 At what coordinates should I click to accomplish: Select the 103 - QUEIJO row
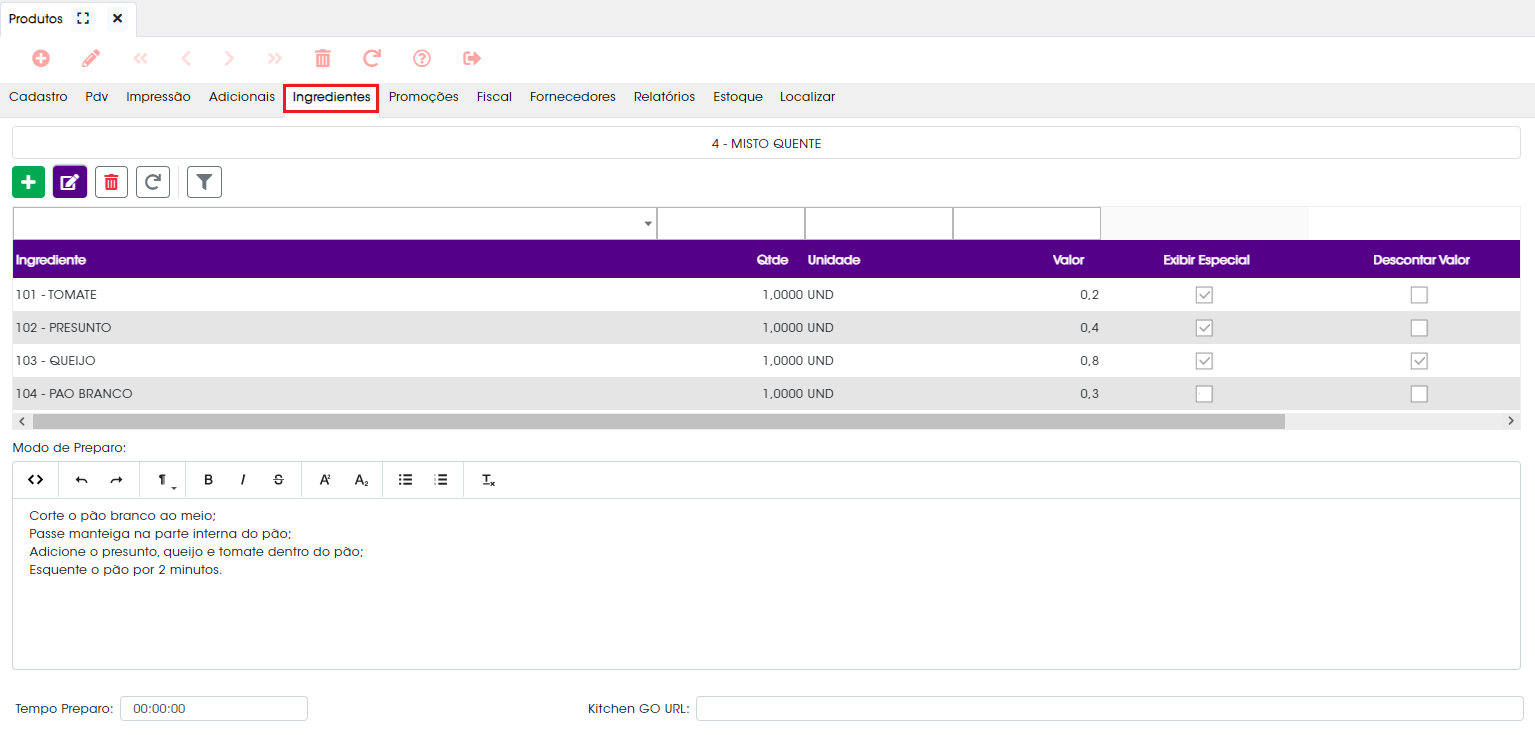tap(767, 361)
